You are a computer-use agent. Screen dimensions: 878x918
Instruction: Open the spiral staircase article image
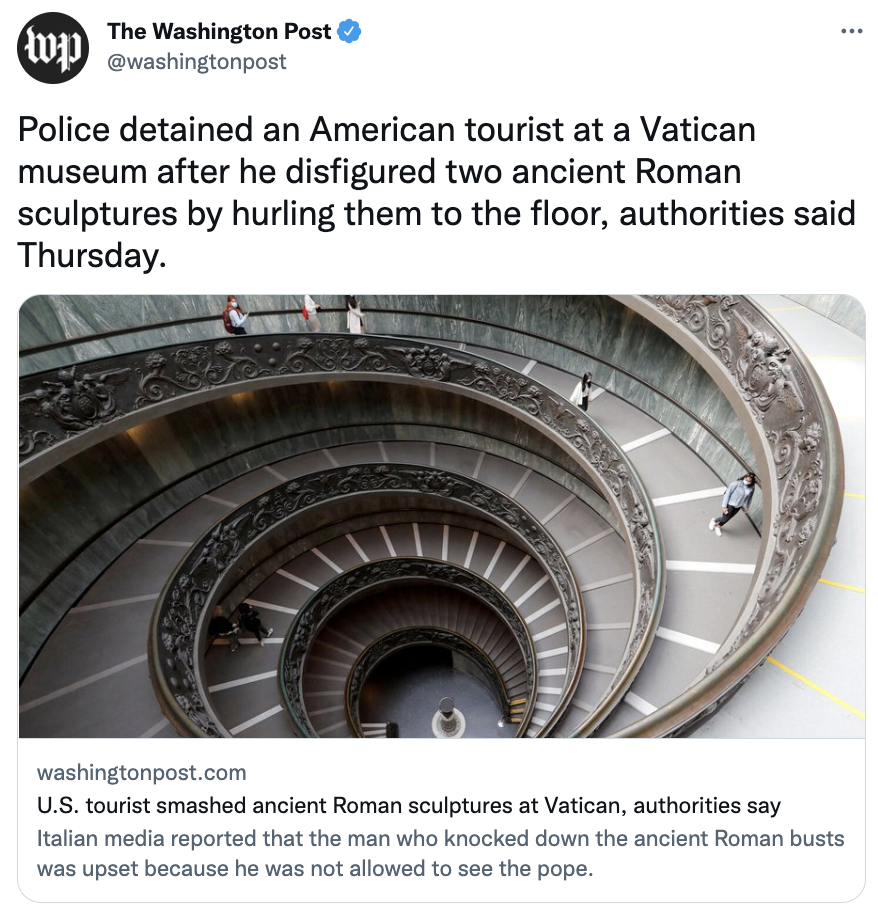click(442, 516)
